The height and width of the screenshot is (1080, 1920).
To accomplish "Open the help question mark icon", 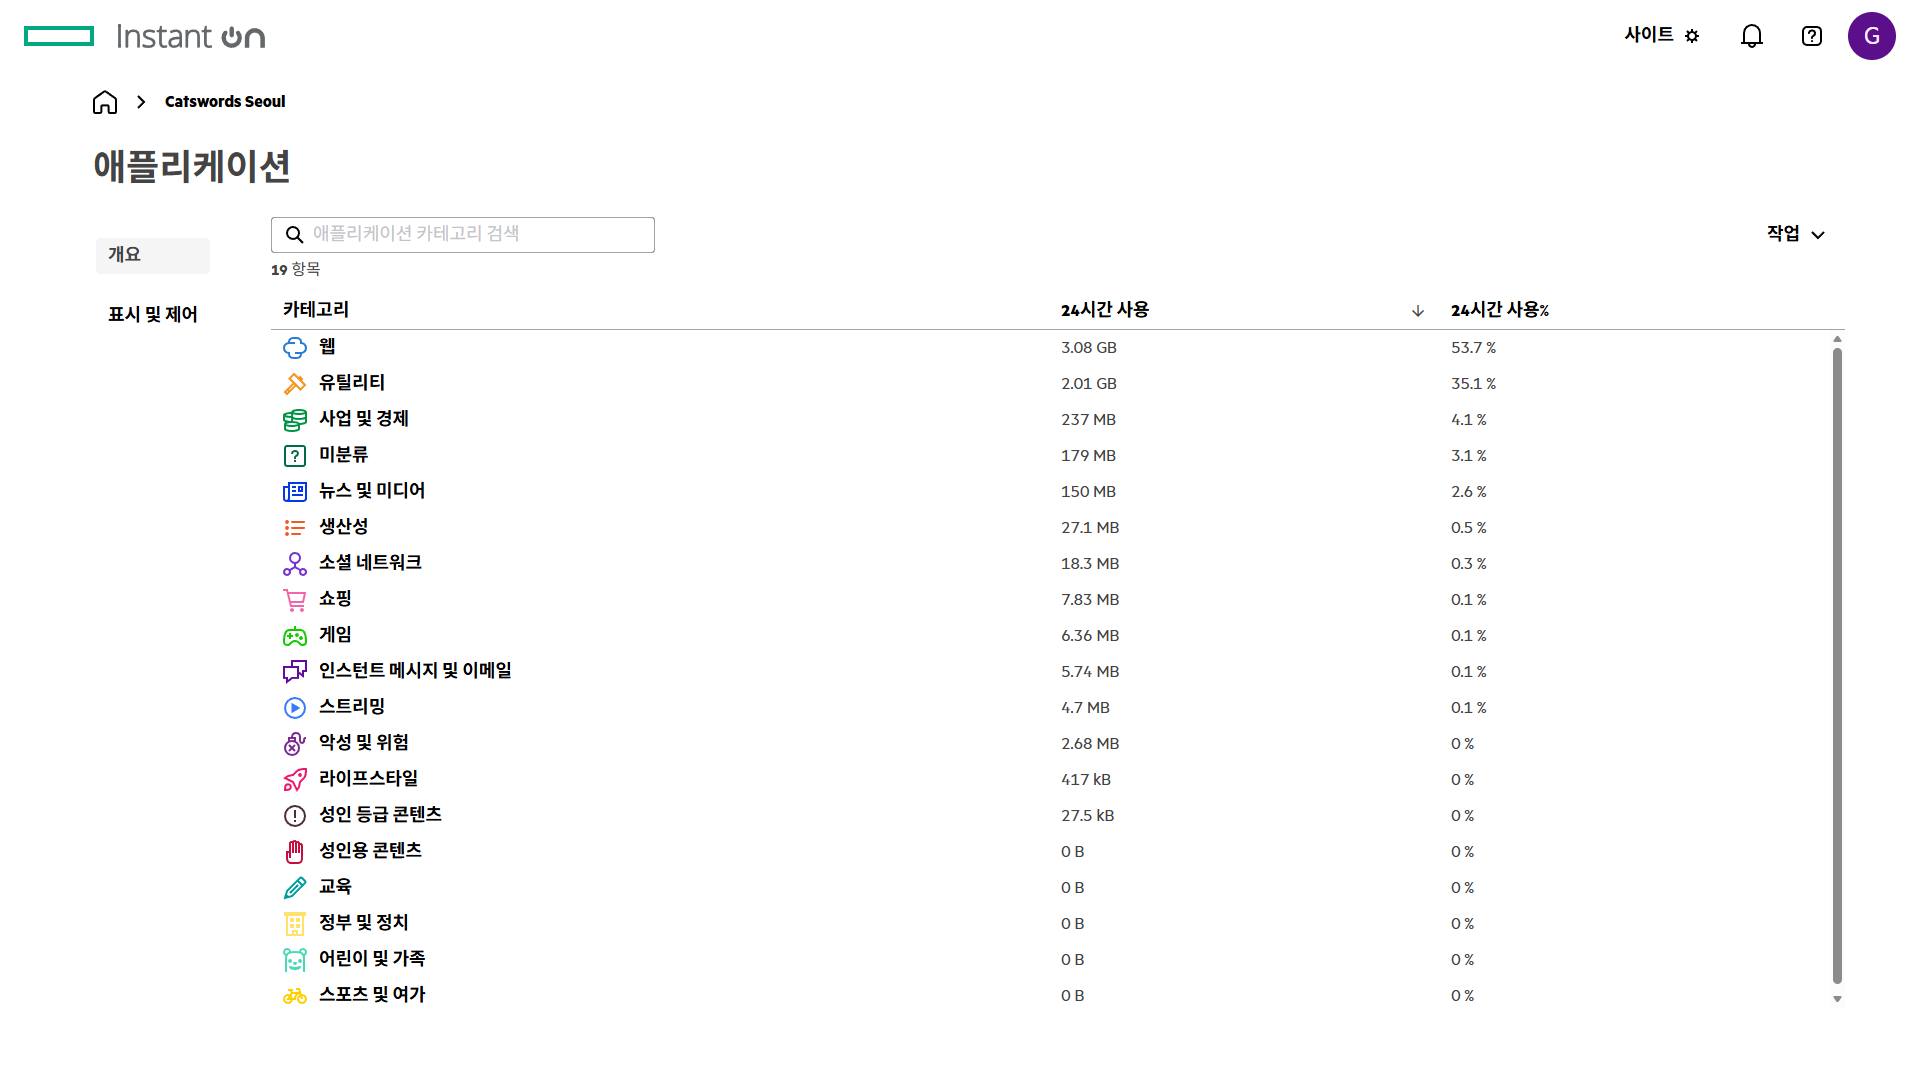I will (1811, 37).
